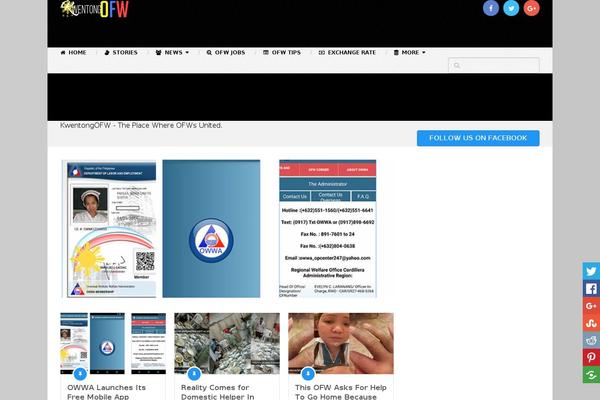Open the OWWA logo splash screen image

click(211, 229)
